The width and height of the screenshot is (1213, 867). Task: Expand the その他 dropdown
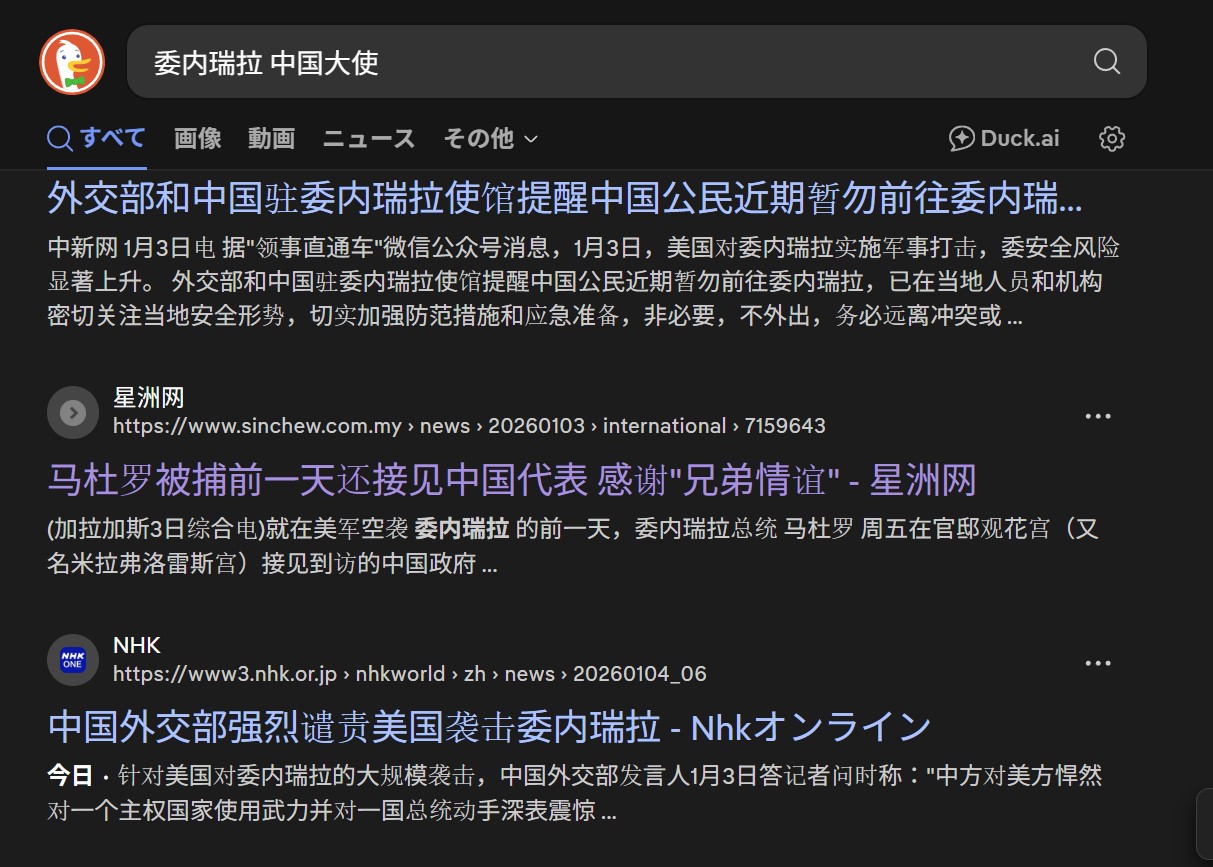[490, 139]
